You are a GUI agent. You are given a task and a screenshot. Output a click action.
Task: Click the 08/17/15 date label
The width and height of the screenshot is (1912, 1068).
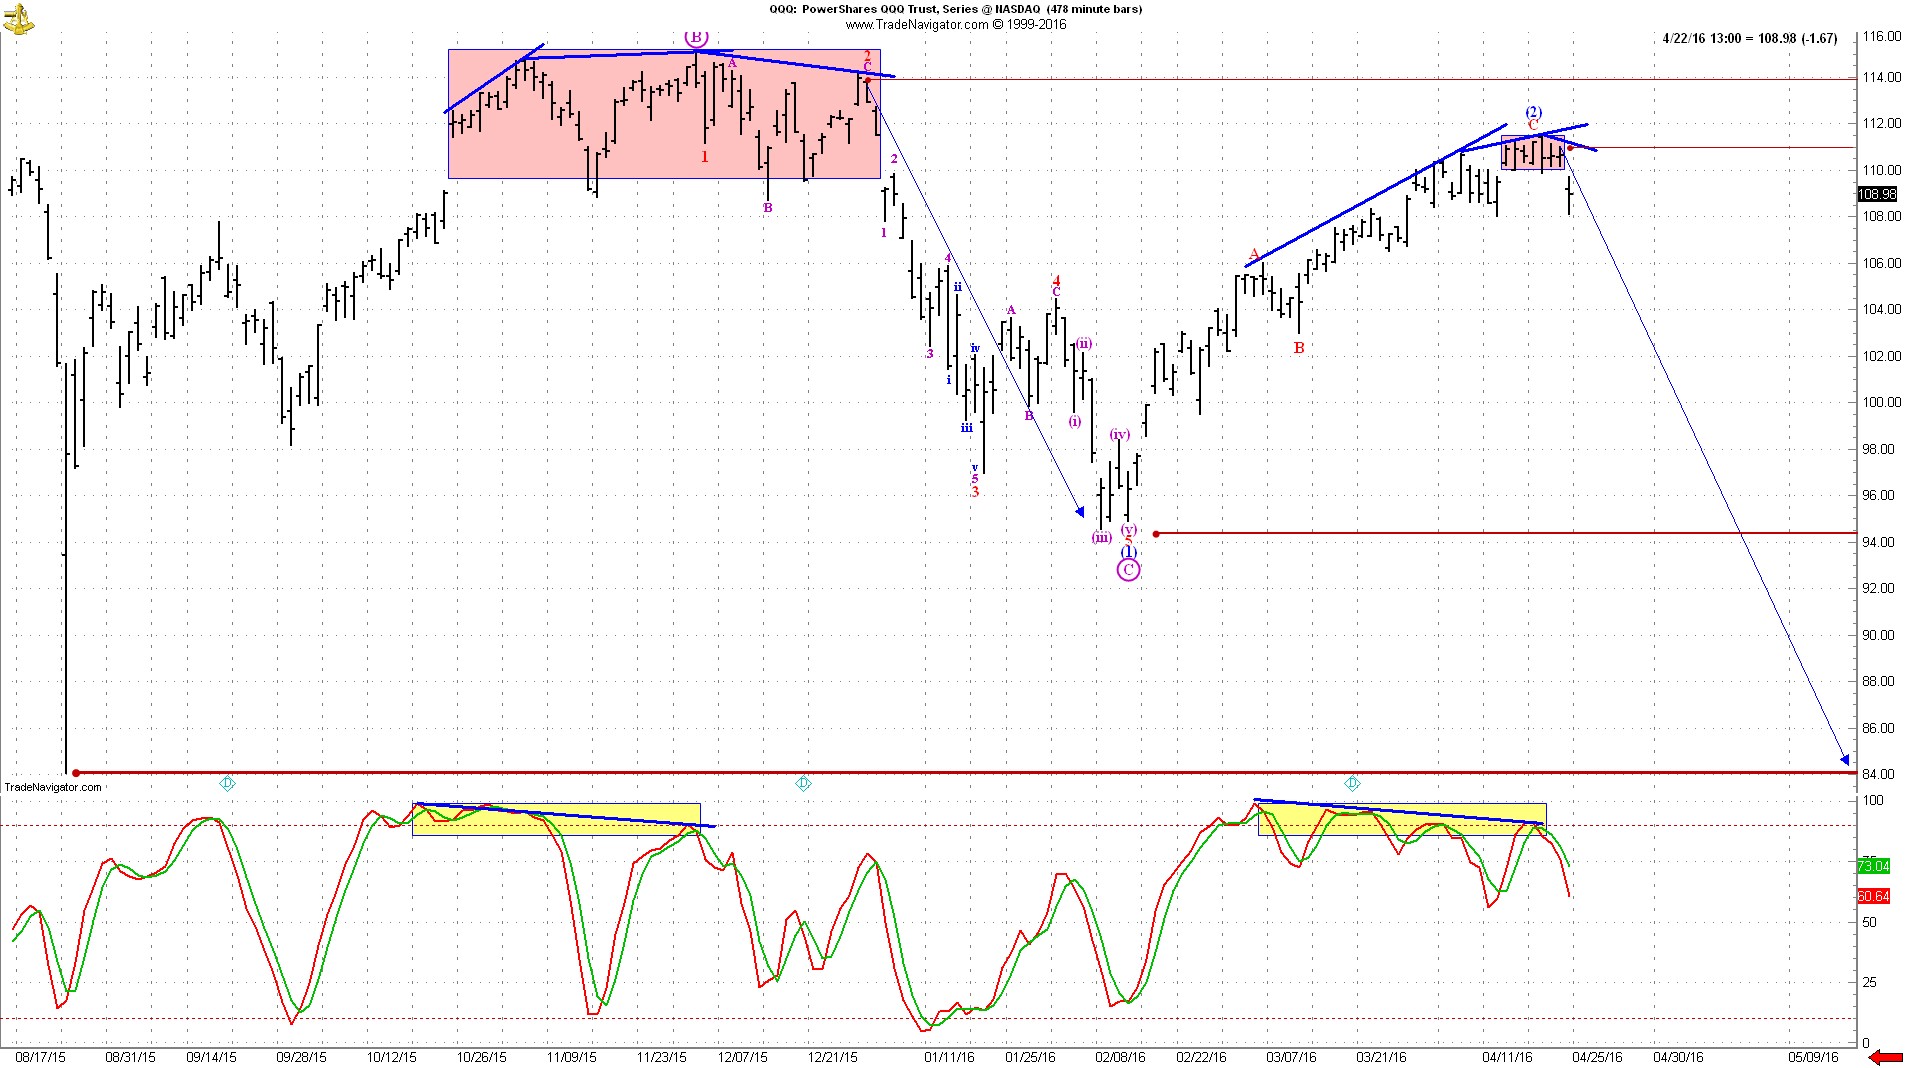tap(41, 1057)
